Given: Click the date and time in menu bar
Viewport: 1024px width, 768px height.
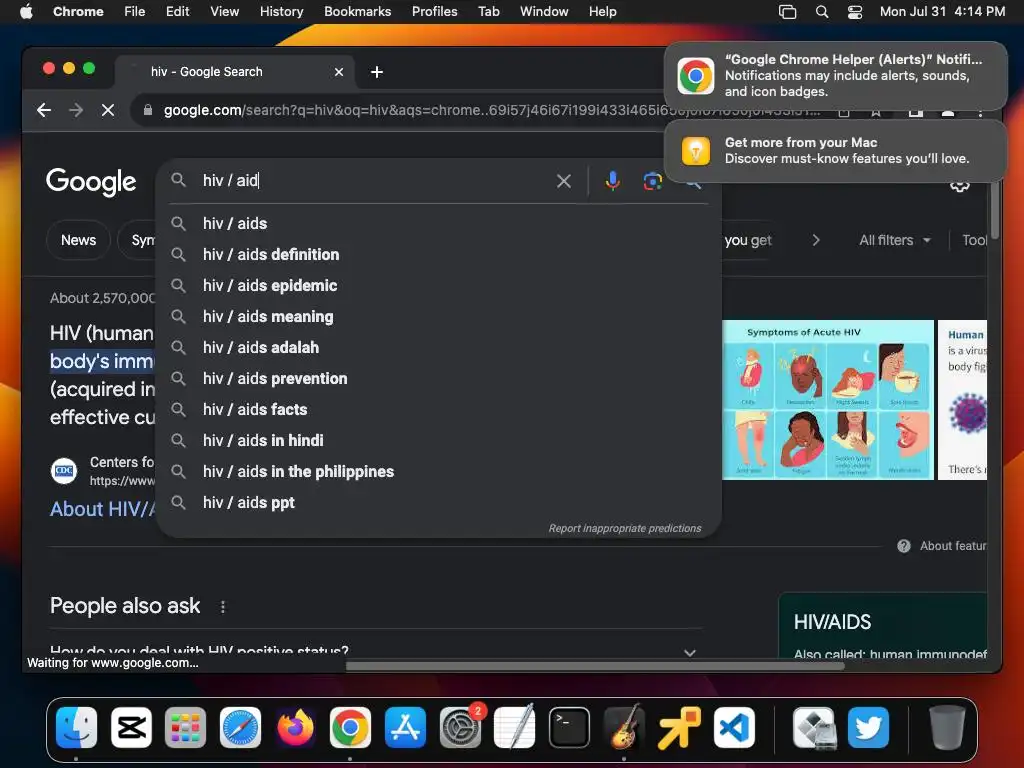Looking at the screenshot, I should click(x=942, y=12).
